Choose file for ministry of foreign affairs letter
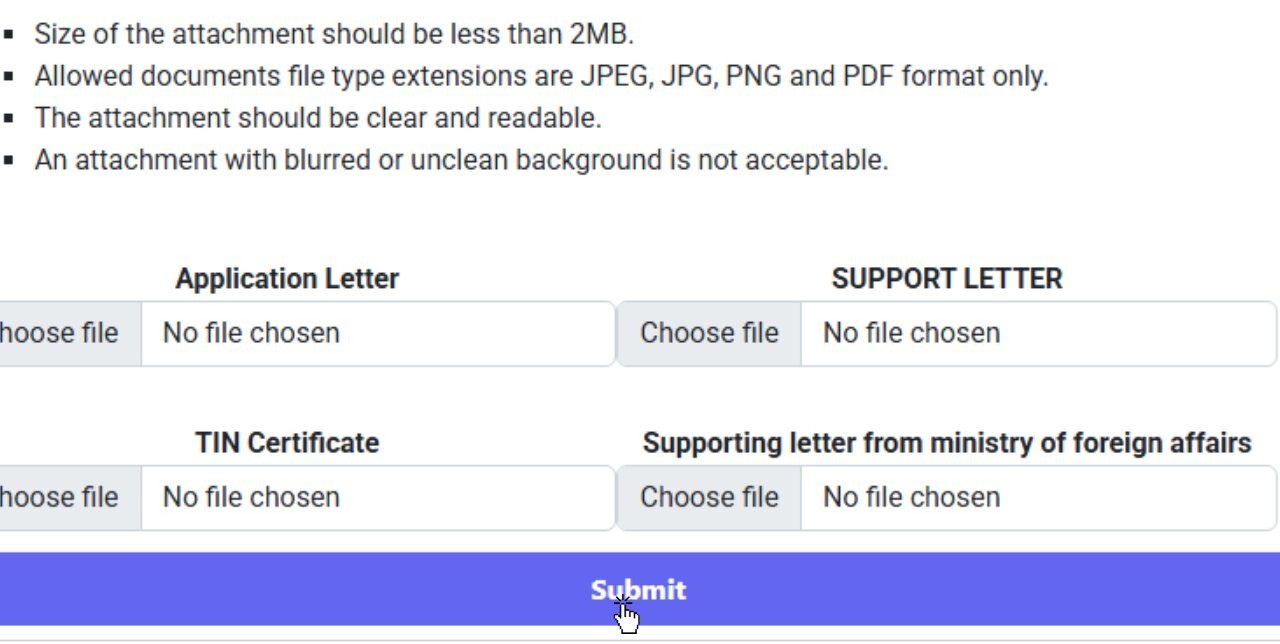1280x644 pixels. pyautogui.click(x=709, y=497)
